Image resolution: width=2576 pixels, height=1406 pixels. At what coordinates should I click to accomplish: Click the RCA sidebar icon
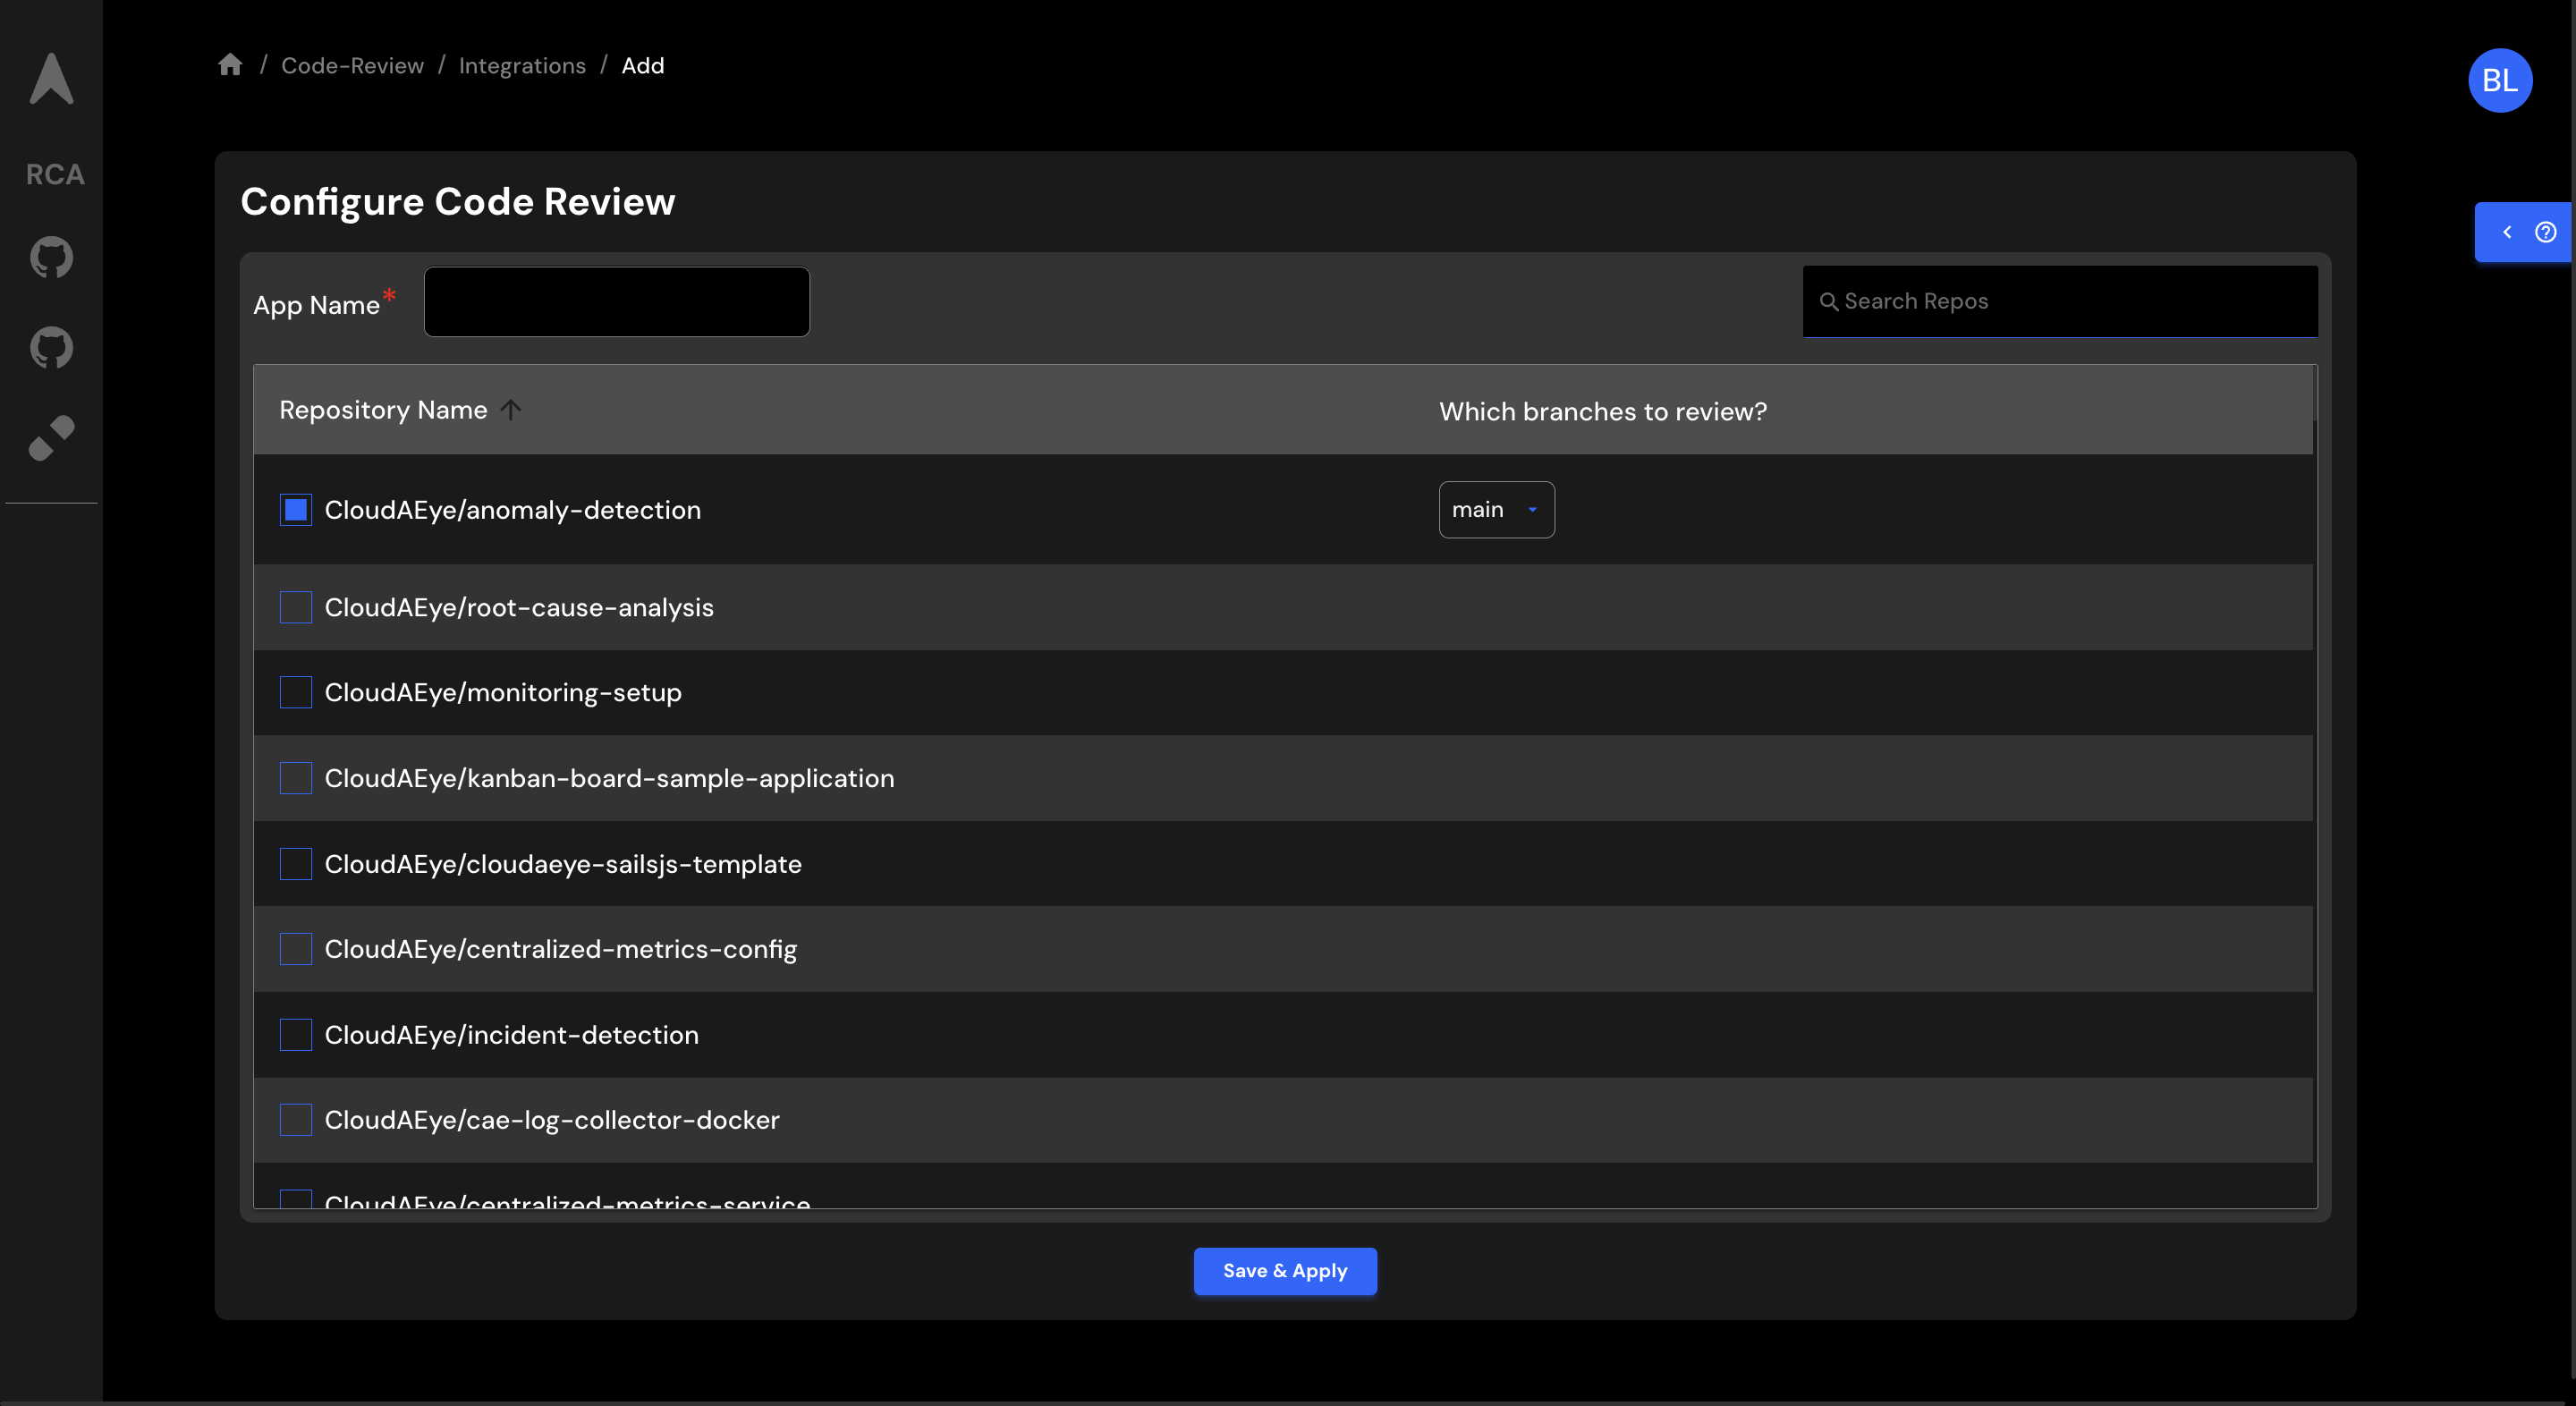(54, 174)
